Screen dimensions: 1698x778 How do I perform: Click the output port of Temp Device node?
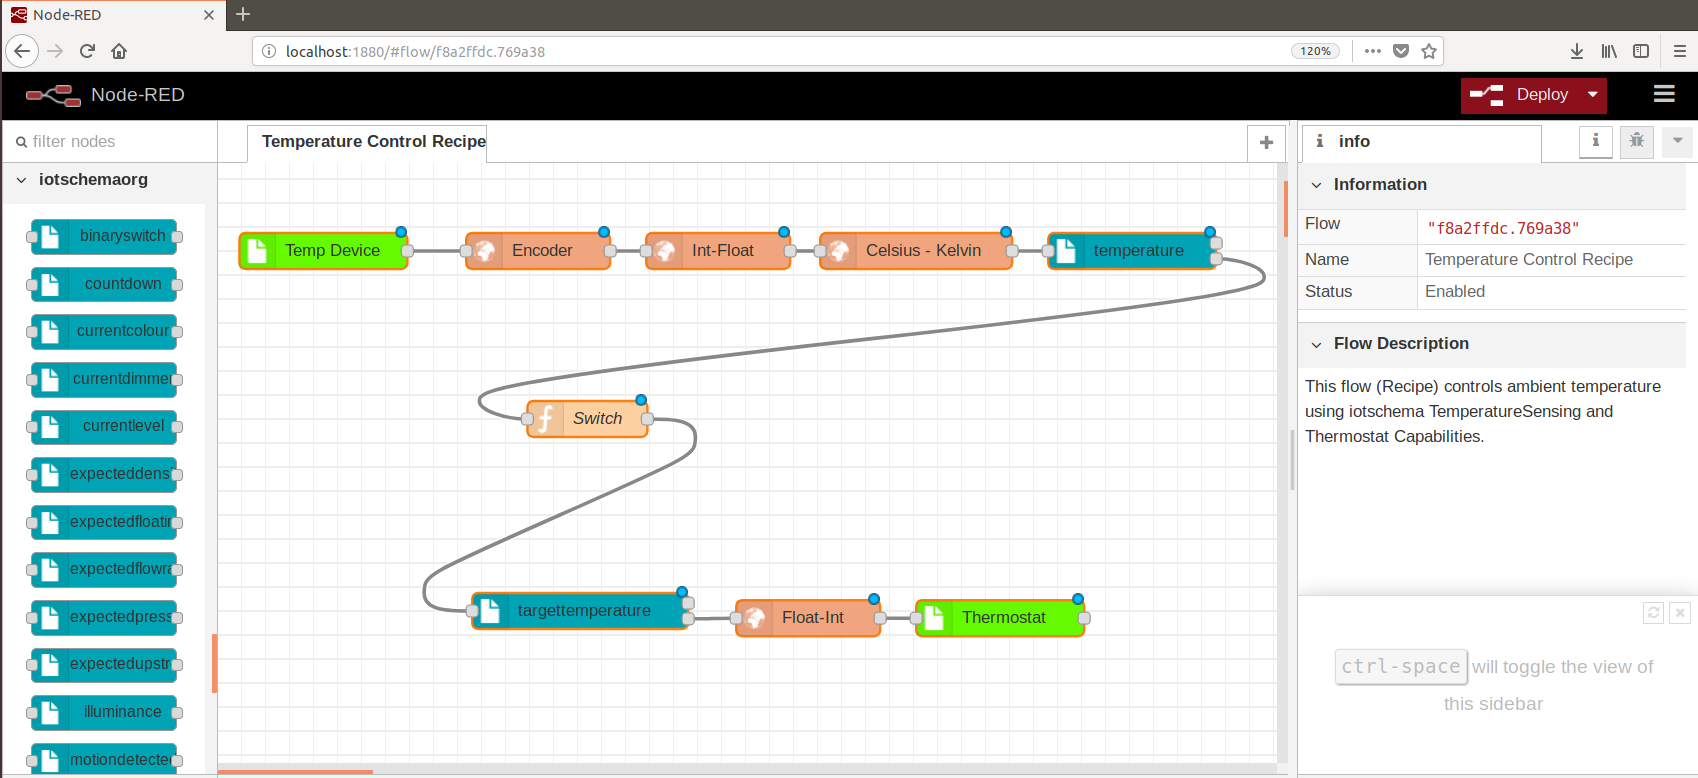coord(408,251)
